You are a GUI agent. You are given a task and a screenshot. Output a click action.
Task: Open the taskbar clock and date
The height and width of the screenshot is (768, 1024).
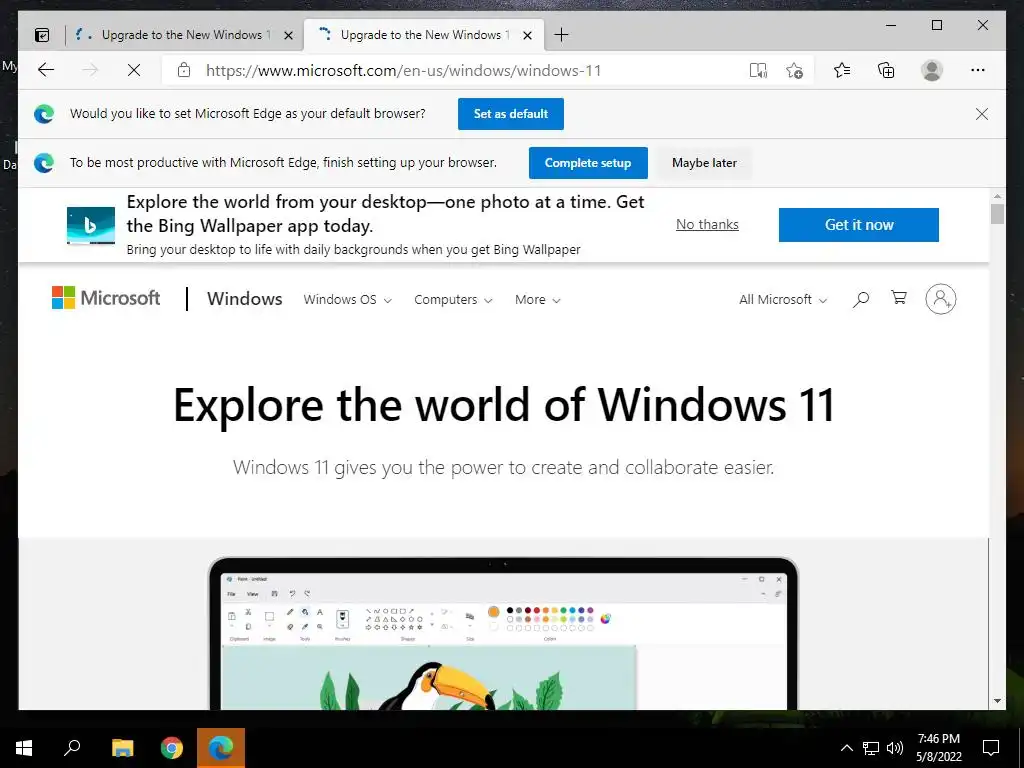938,748
